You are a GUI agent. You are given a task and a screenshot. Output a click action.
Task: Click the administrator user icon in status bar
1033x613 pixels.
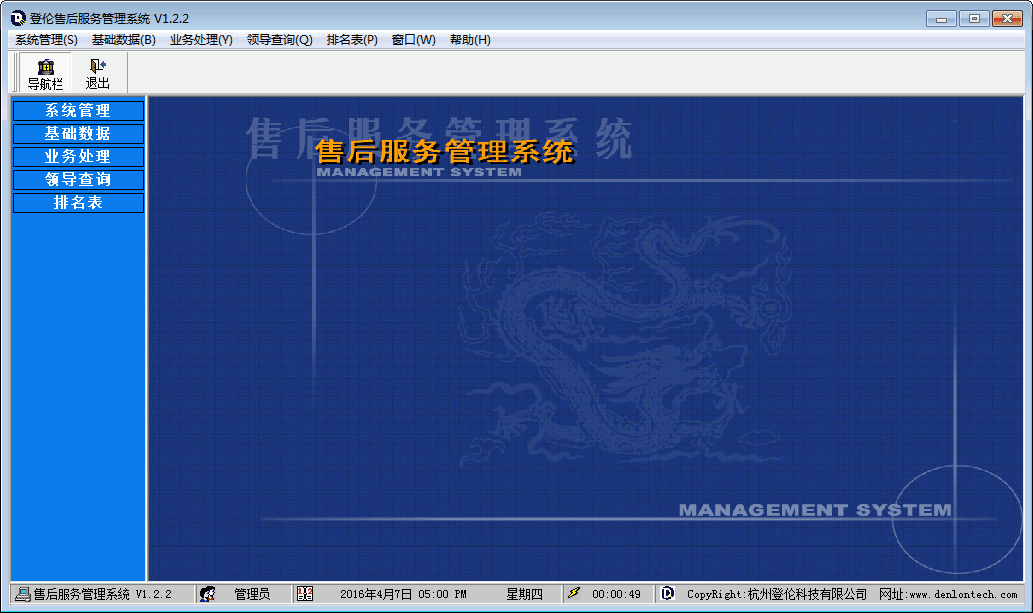208,594
